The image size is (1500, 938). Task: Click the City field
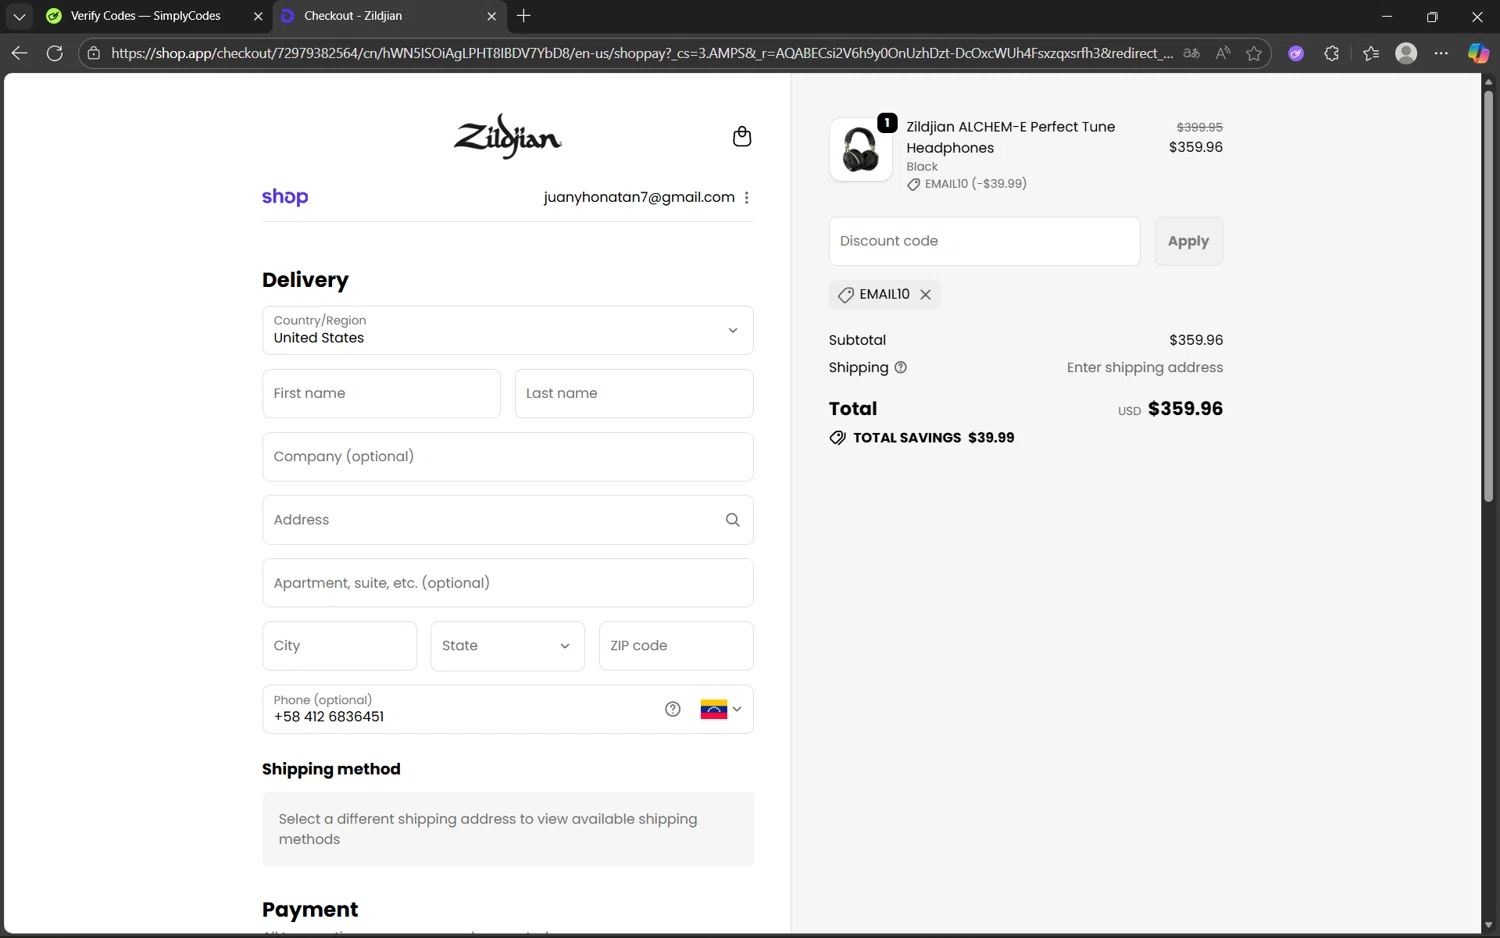point(339,646)
